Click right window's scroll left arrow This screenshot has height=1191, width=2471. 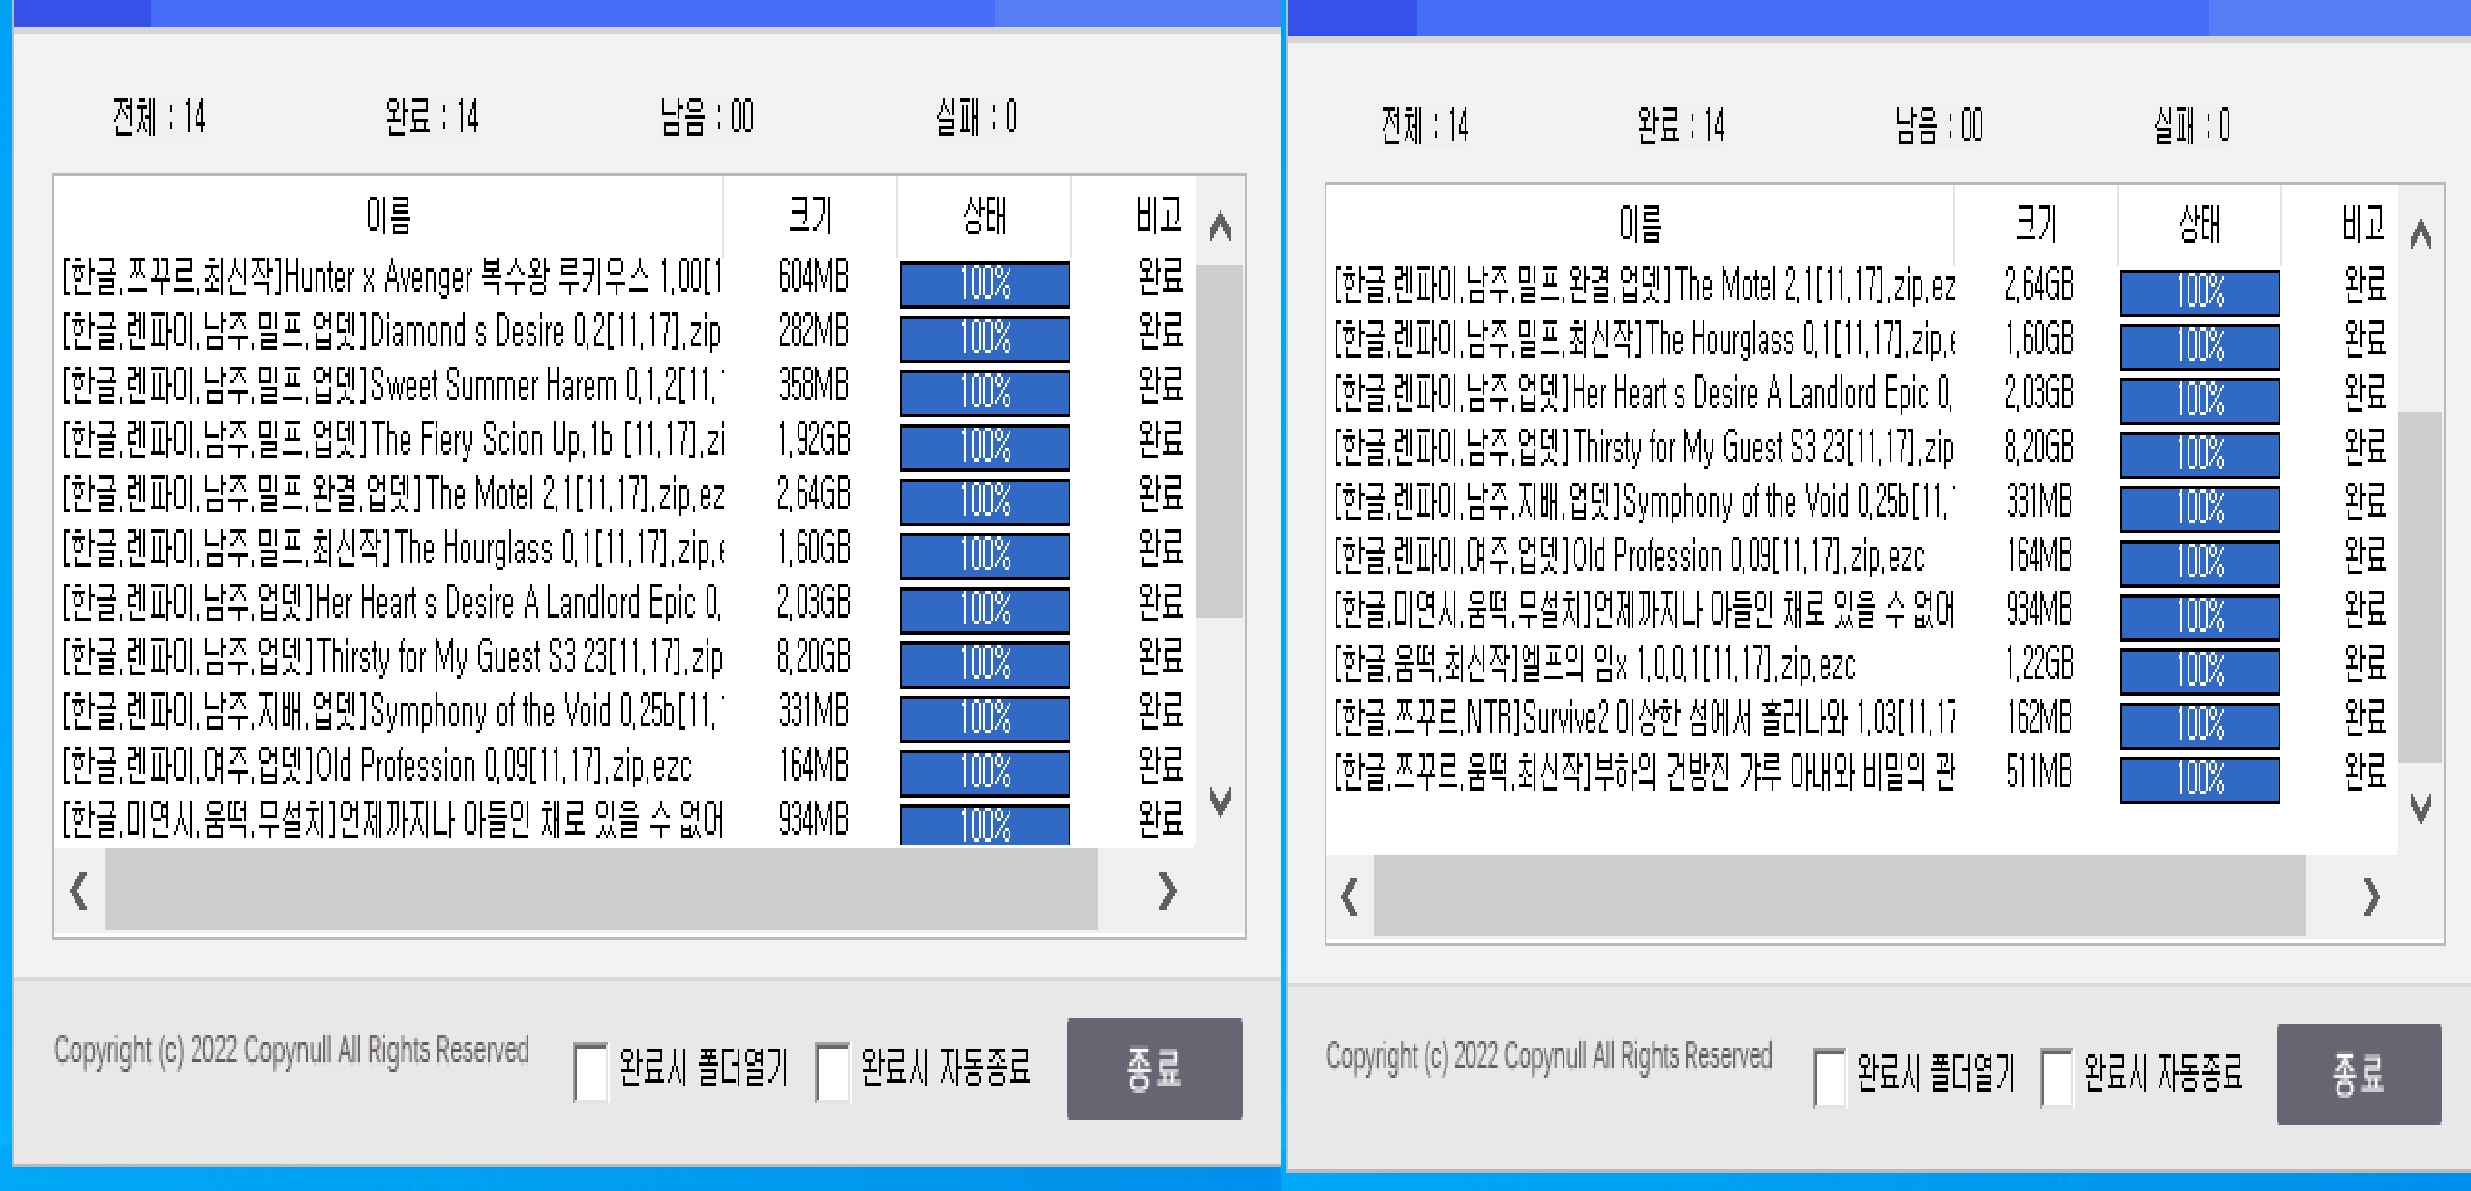pos(1349,897)
